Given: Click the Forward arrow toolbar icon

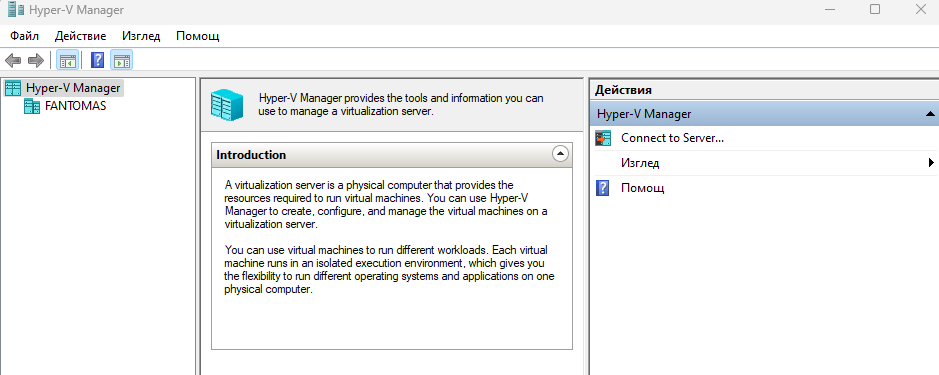Looking at the screenshot, I should pos(36,61).
